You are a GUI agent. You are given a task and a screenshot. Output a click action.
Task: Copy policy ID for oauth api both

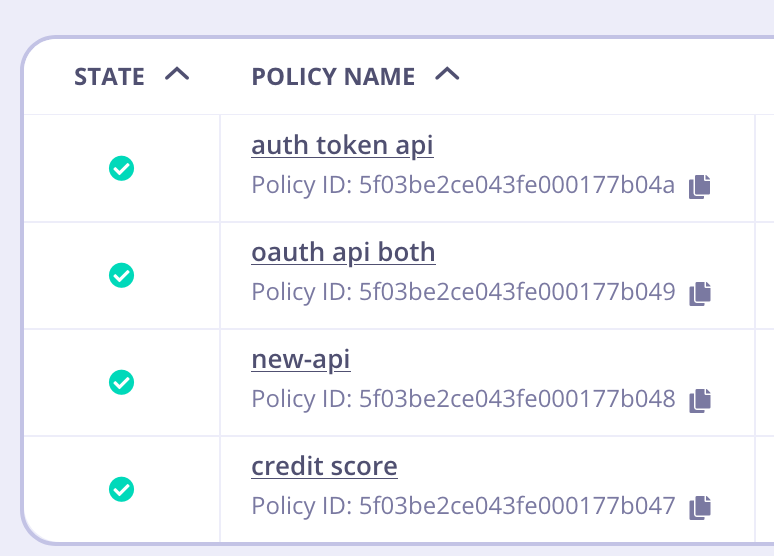click(700, 293)
